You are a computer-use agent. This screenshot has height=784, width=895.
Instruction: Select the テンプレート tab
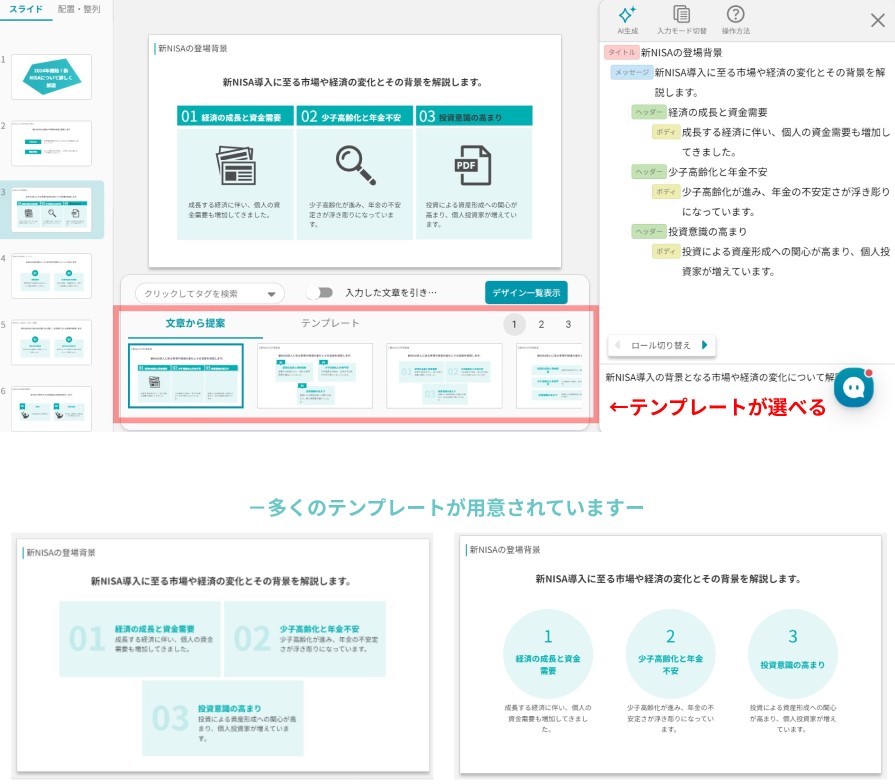click(330, 323)
